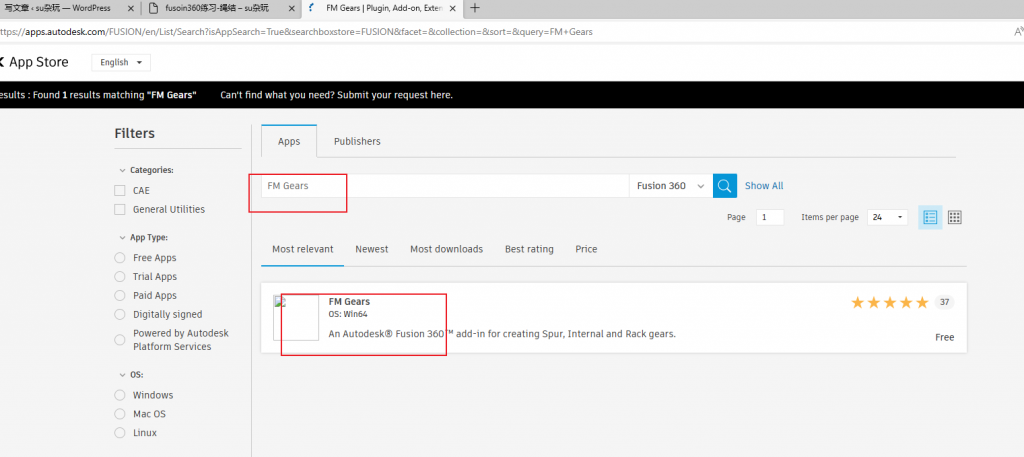The width and height of the screenshot is (1024, 457).
Task: Go to App Store home logo
Action: pos(34,63)
